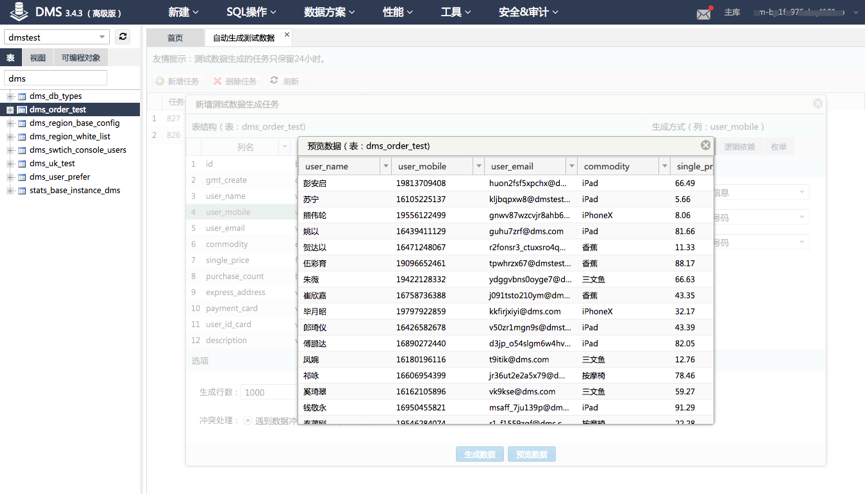865x494 pixels.
Task: Click the cell kkfirjxiyi@dms.com
Action: [x=525, y=311]
